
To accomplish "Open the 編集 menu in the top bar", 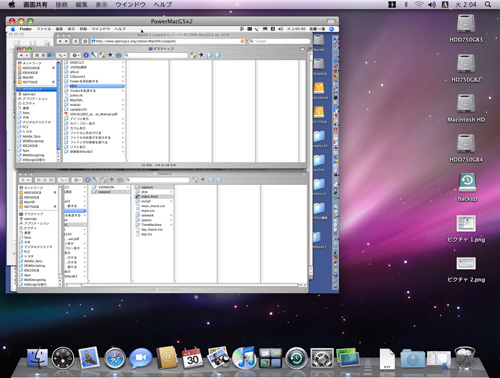I will point(81,5).
